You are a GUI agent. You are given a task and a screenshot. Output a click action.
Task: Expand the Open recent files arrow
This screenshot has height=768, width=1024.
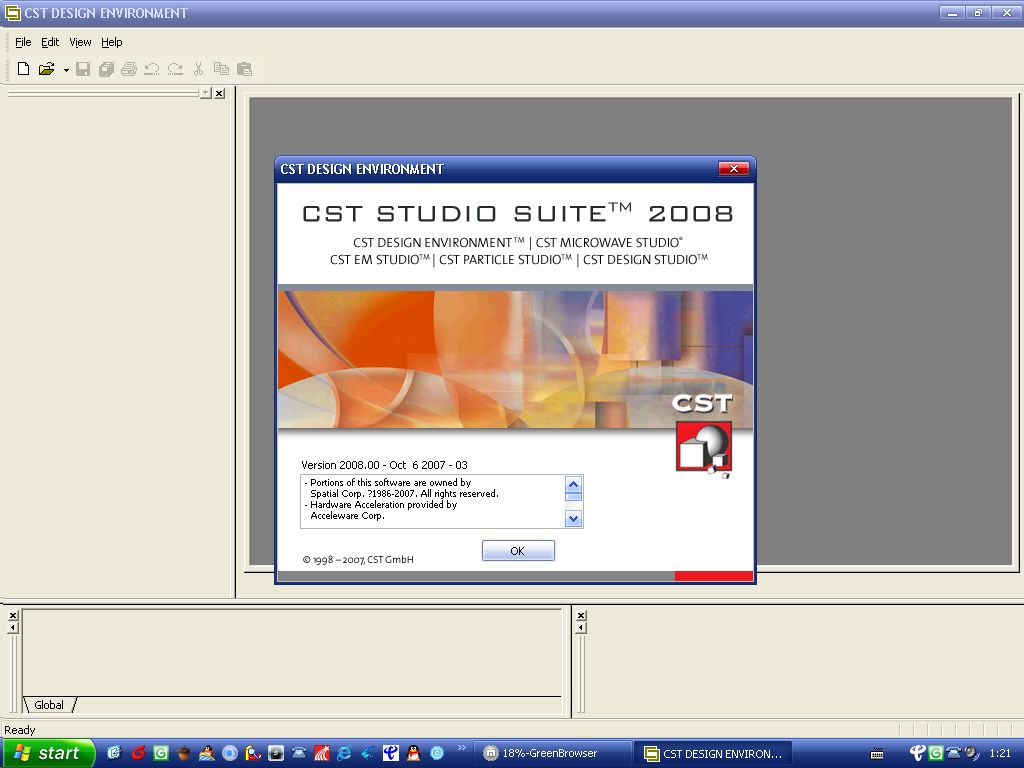pyautogui.click(x=66, y=69)
